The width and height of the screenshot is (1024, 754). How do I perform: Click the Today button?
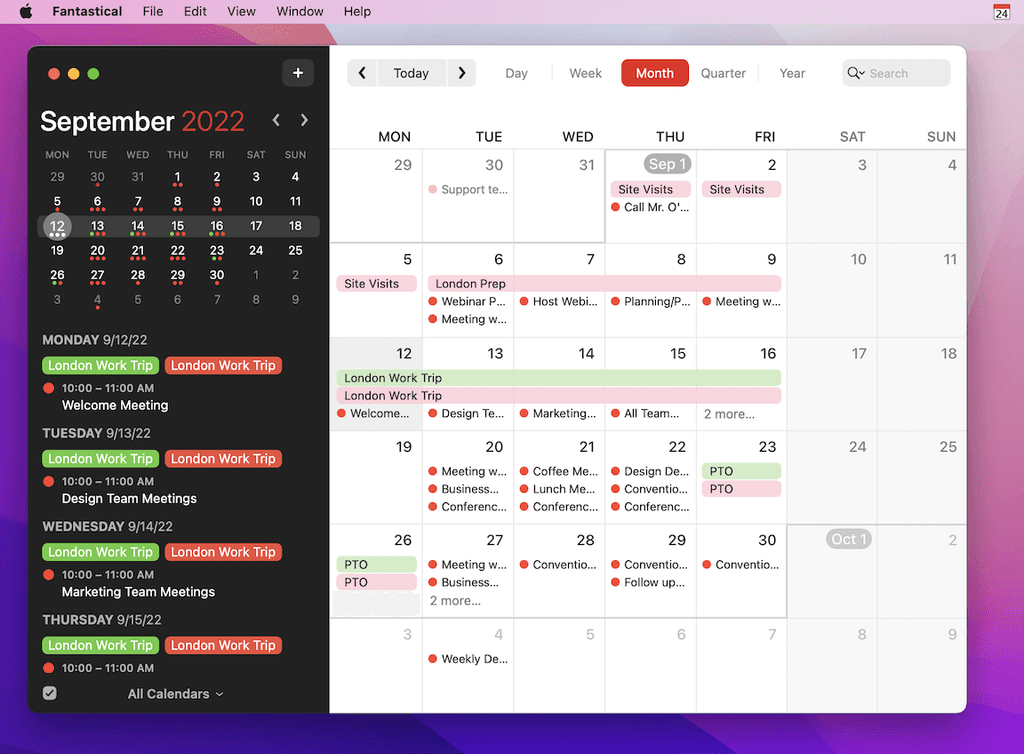tap(411, 72)
